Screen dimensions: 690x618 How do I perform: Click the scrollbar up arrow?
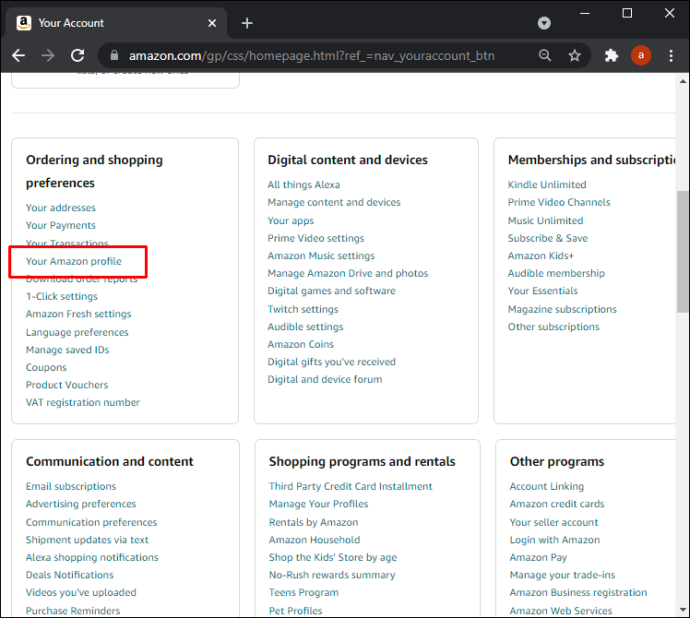[x=683, y=81]
